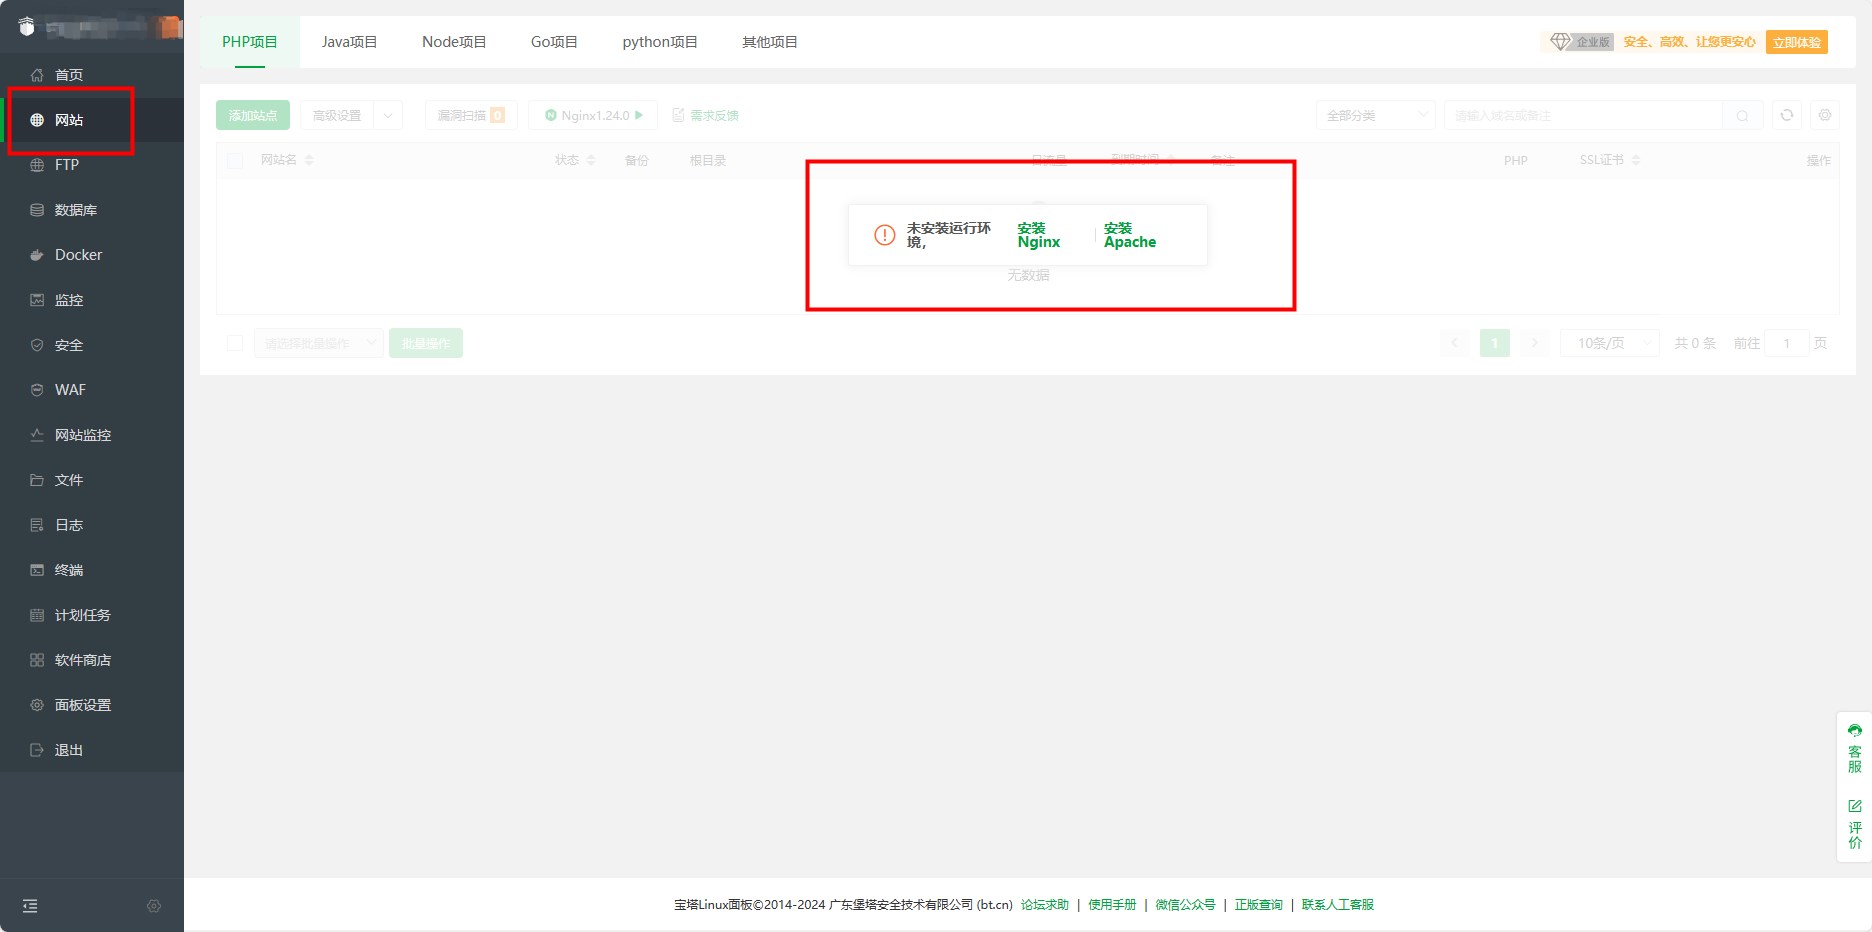Click the 批量操作 button
This screenshot has height=932, width=1872.
(426, 343)
